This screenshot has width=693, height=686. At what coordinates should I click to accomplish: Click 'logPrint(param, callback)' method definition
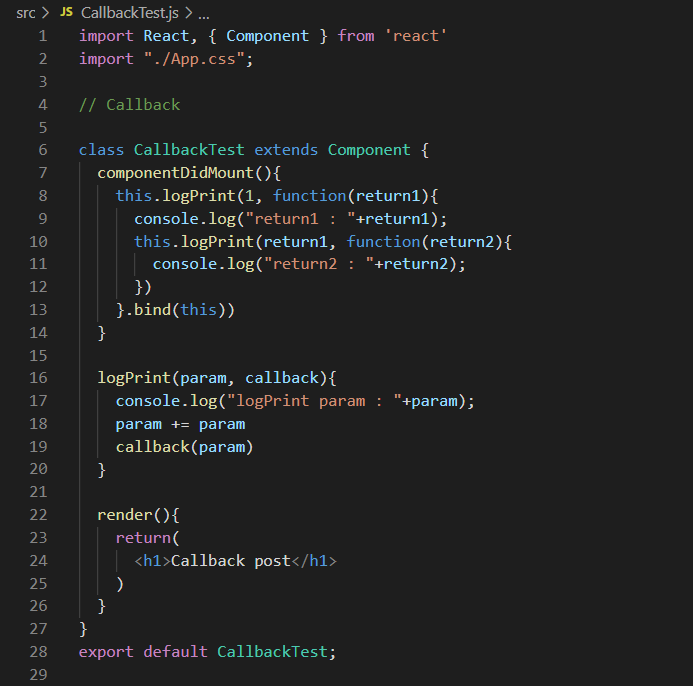pyautogui.click(x=212, y=378)
